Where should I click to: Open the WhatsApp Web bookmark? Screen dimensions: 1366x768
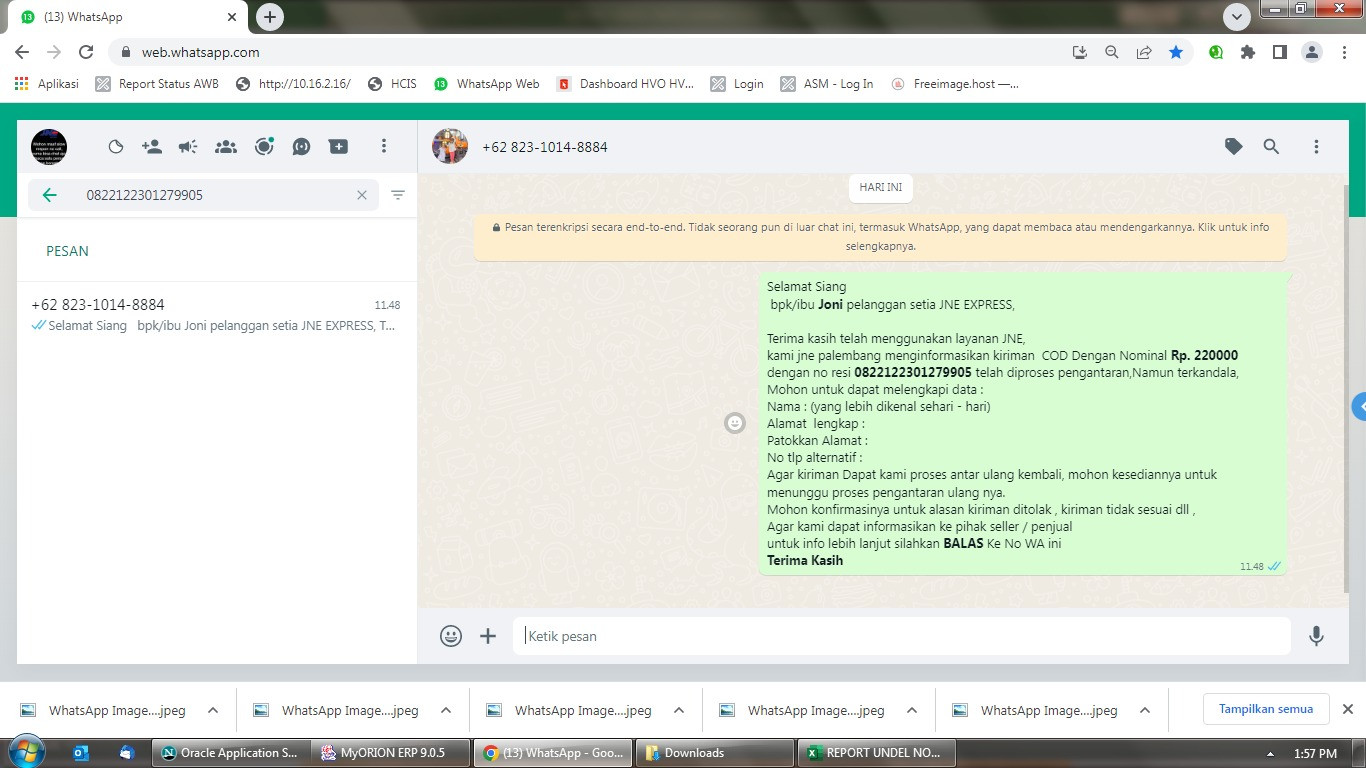(487, 84)
